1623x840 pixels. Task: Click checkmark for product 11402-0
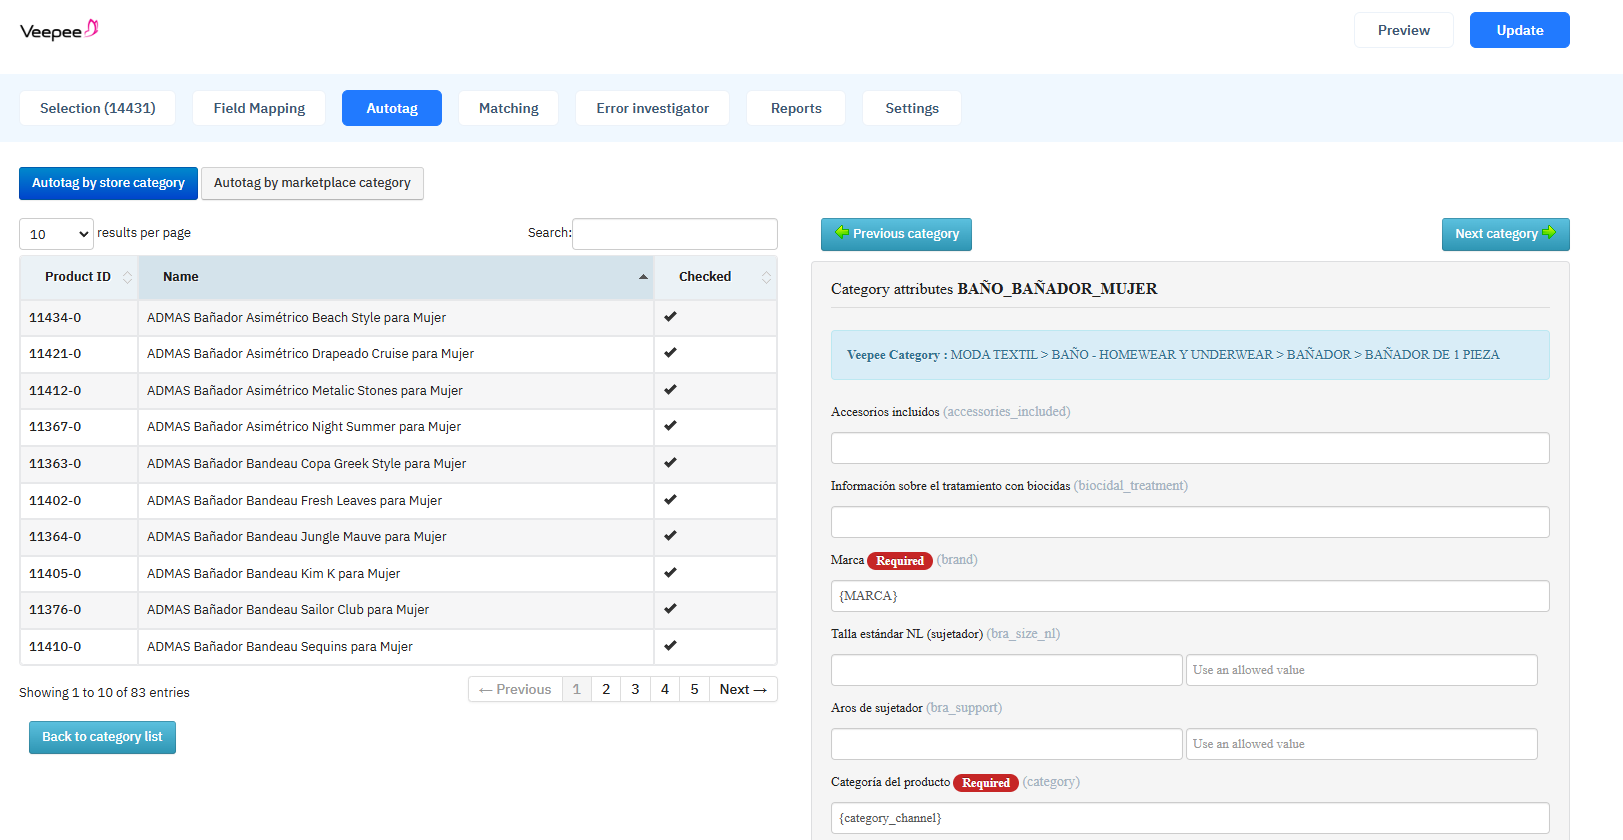click(670, 499)
